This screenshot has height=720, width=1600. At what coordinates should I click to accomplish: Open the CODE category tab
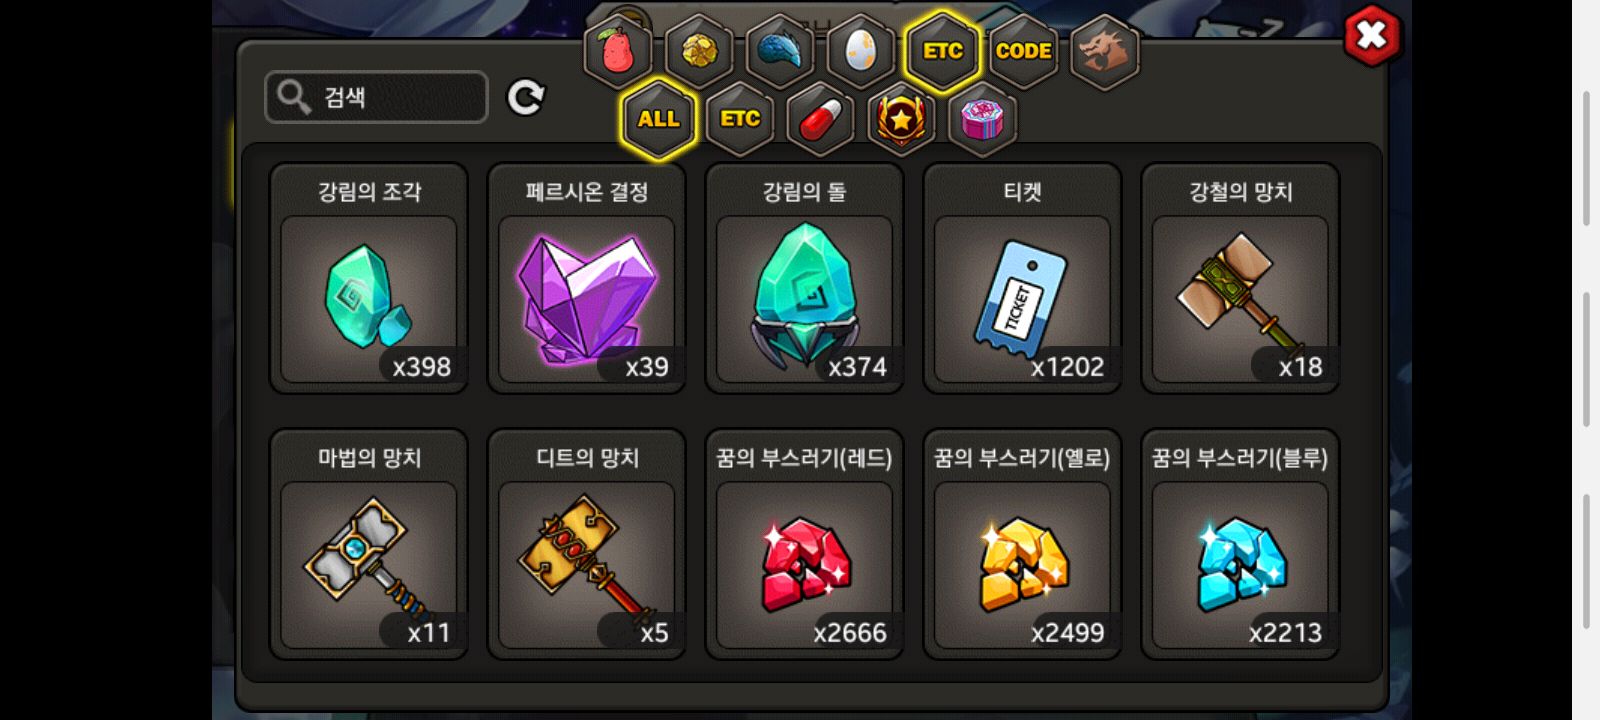(1023, 50)
